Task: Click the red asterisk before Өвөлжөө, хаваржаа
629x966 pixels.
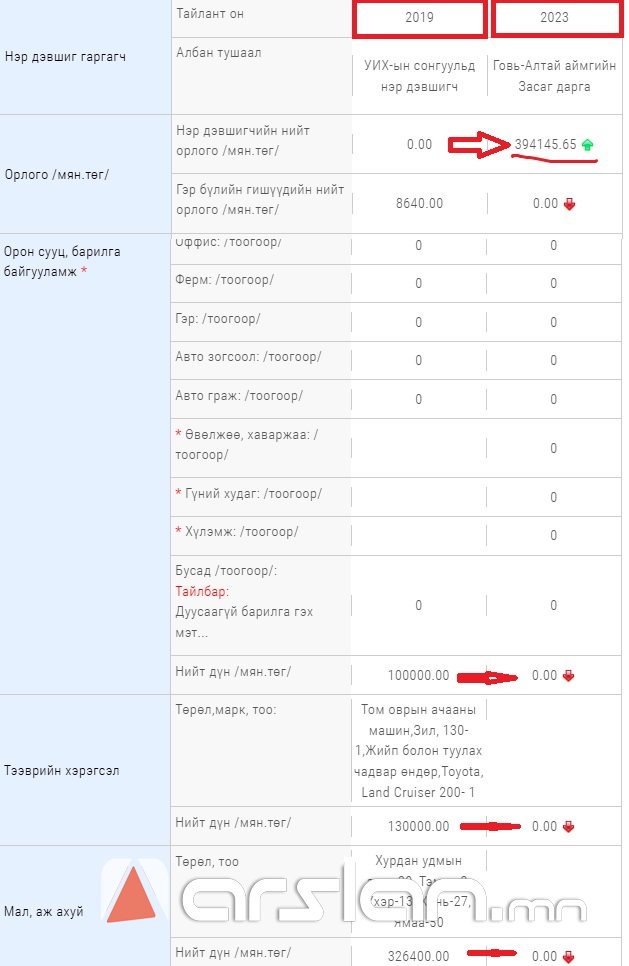Action: pyautogui.click(x=179, y=435)
